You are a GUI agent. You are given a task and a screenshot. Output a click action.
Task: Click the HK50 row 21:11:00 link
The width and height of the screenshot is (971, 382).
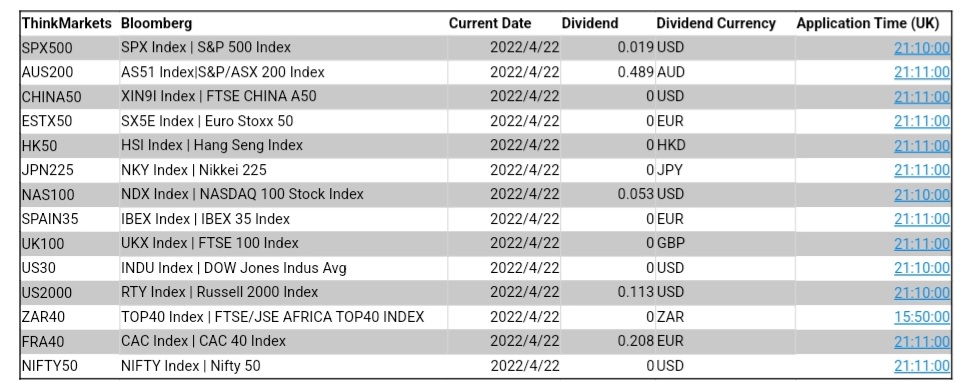click(921, 145)
